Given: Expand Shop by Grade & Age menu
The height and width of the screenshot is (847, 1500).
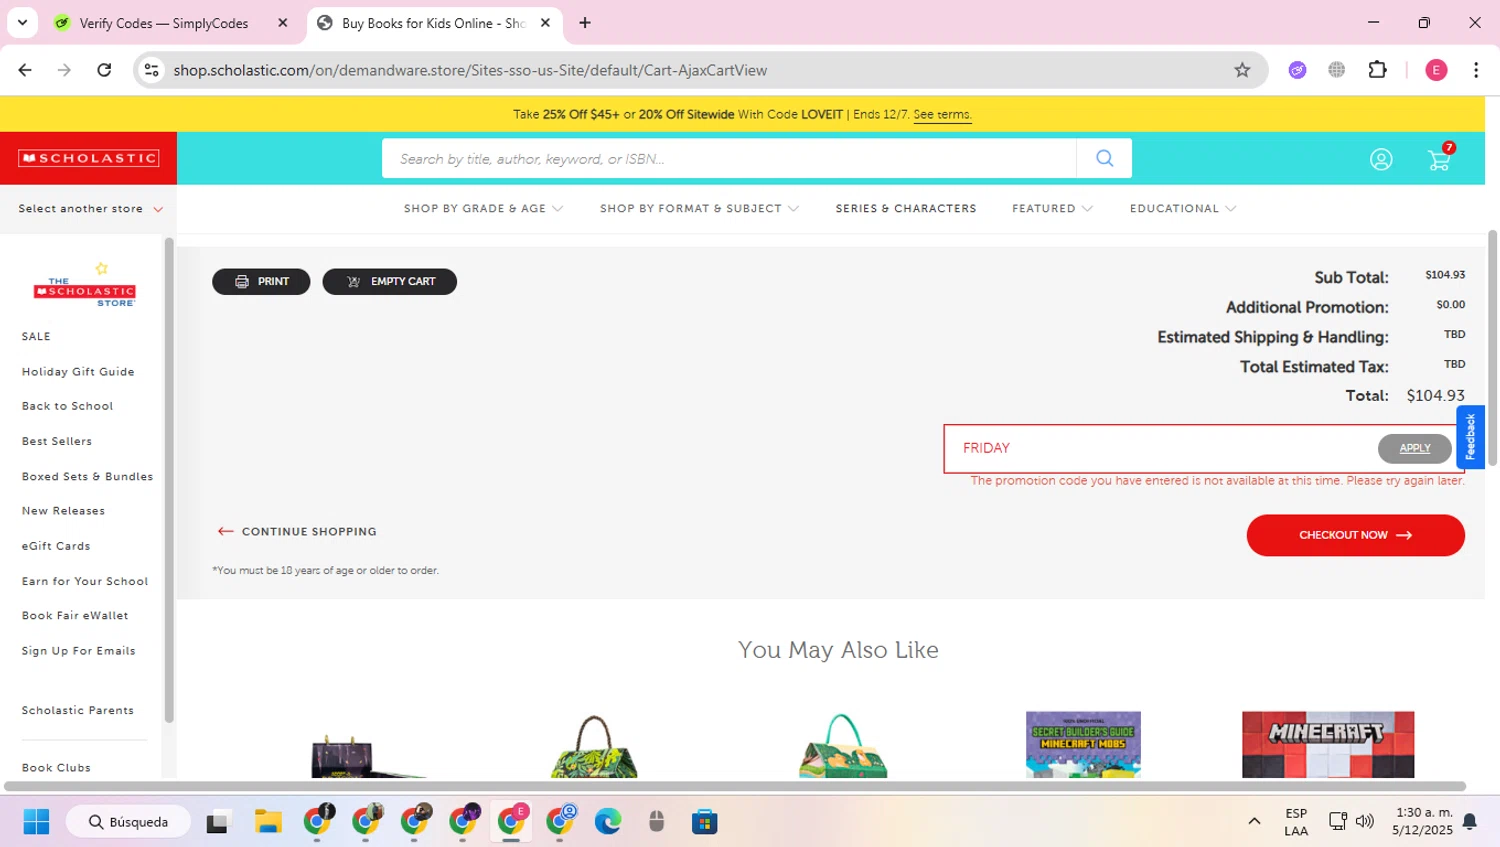Looking at the screenshot, I should [x=483, y=208].
